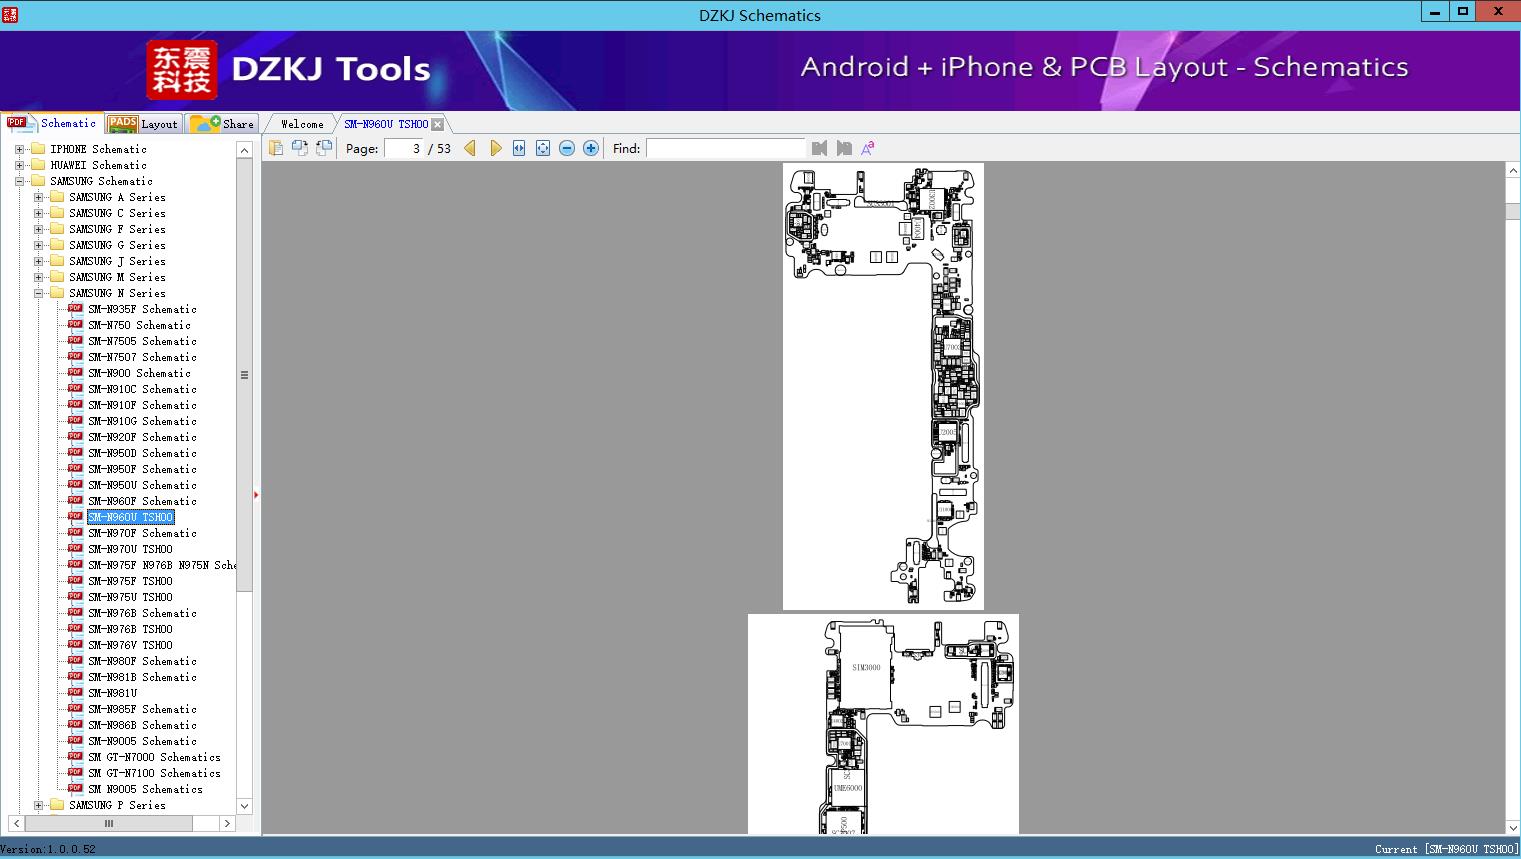This screenshot has height=859, width=1521.
Task: Collapse the side panel with red splitter arrow
Action: pos(256,495)
